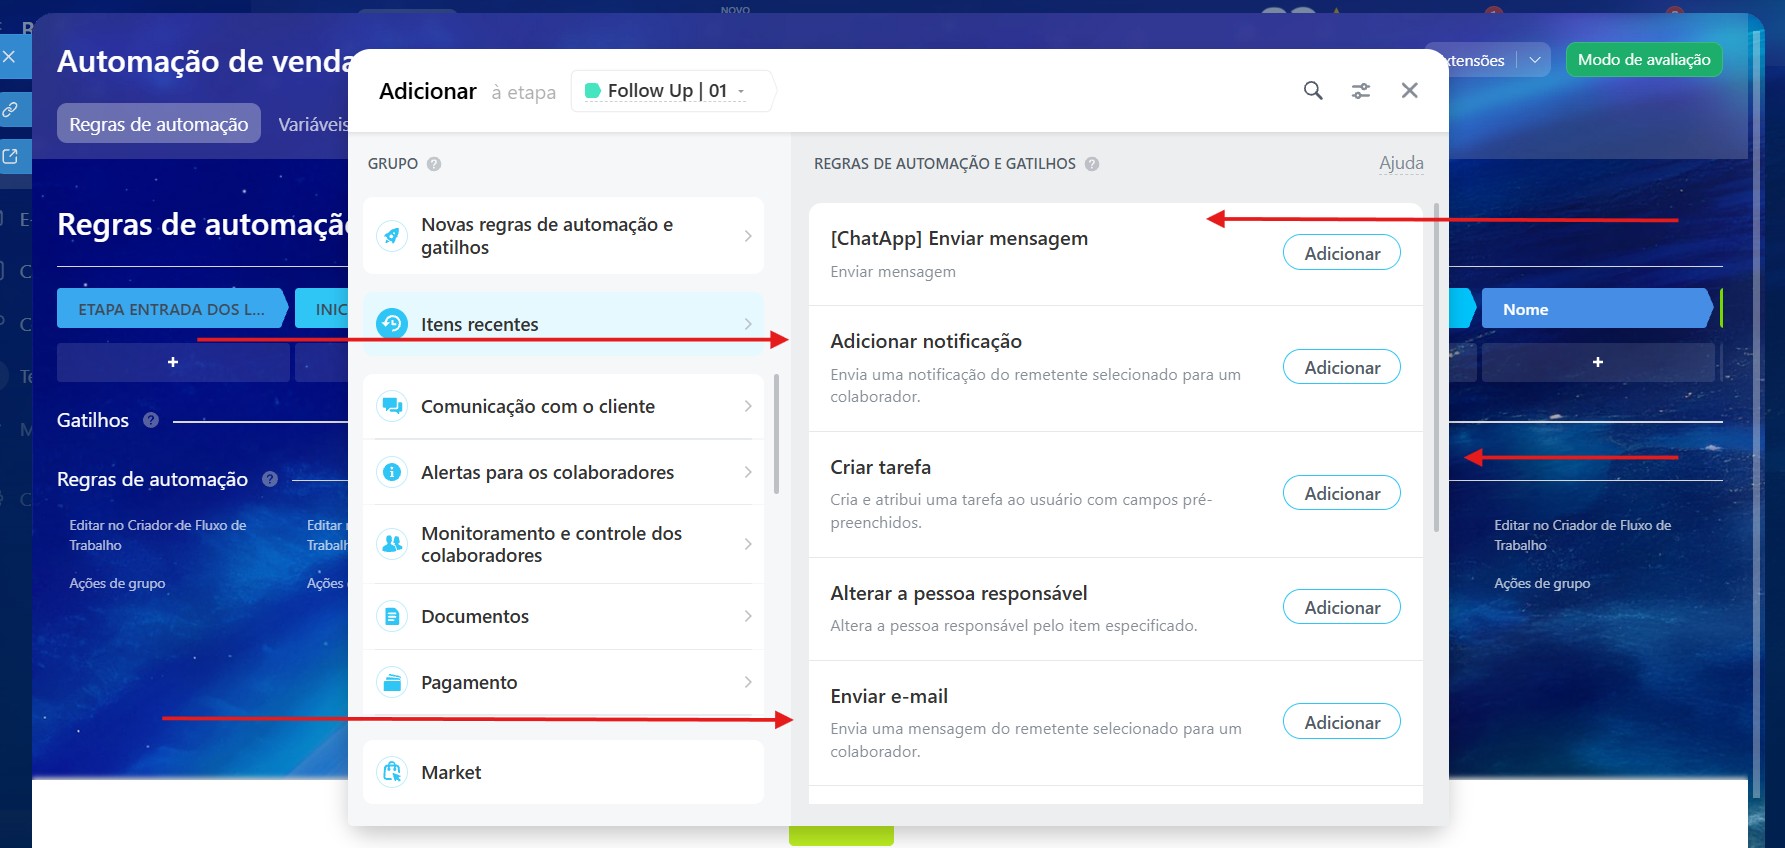Open Ações de grupo under first stage

click(117, 583)
